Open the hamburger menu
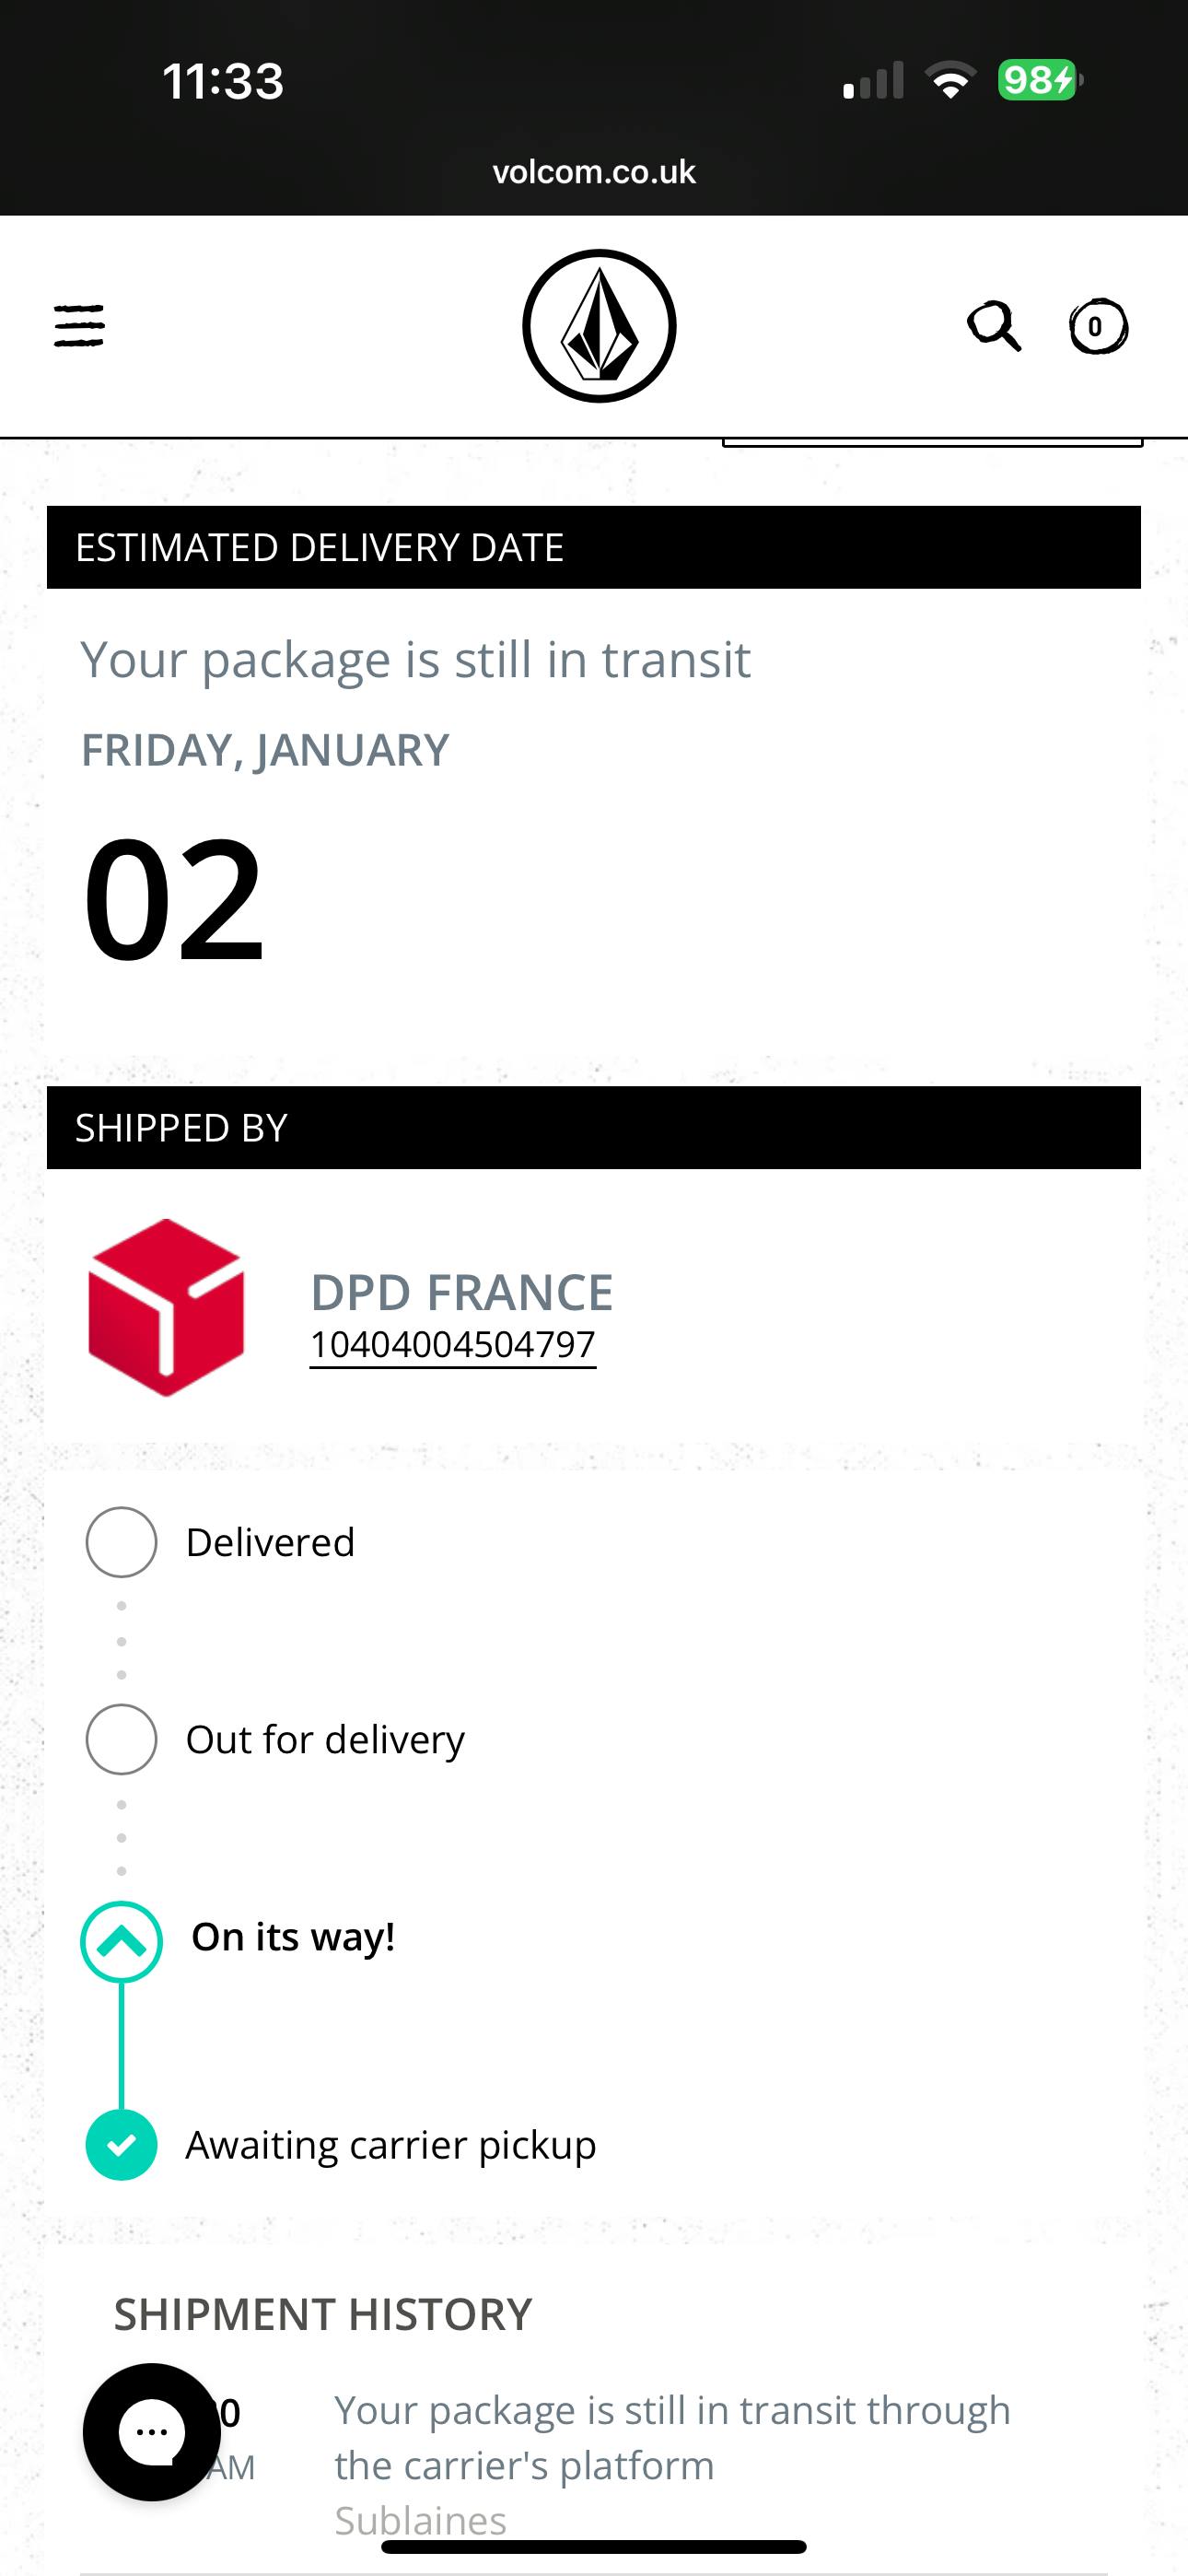 point(79,326)
